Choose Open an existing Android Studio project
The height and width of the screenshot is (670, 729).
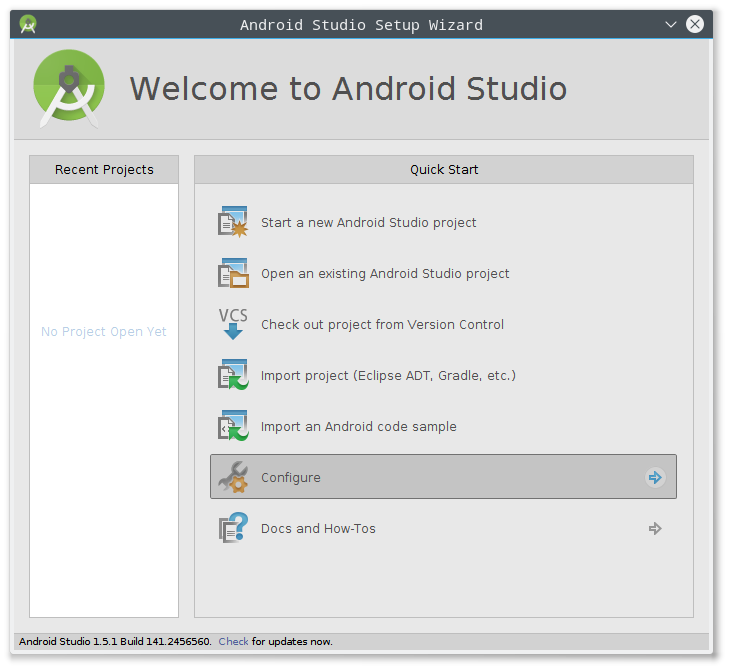[385, 273]
